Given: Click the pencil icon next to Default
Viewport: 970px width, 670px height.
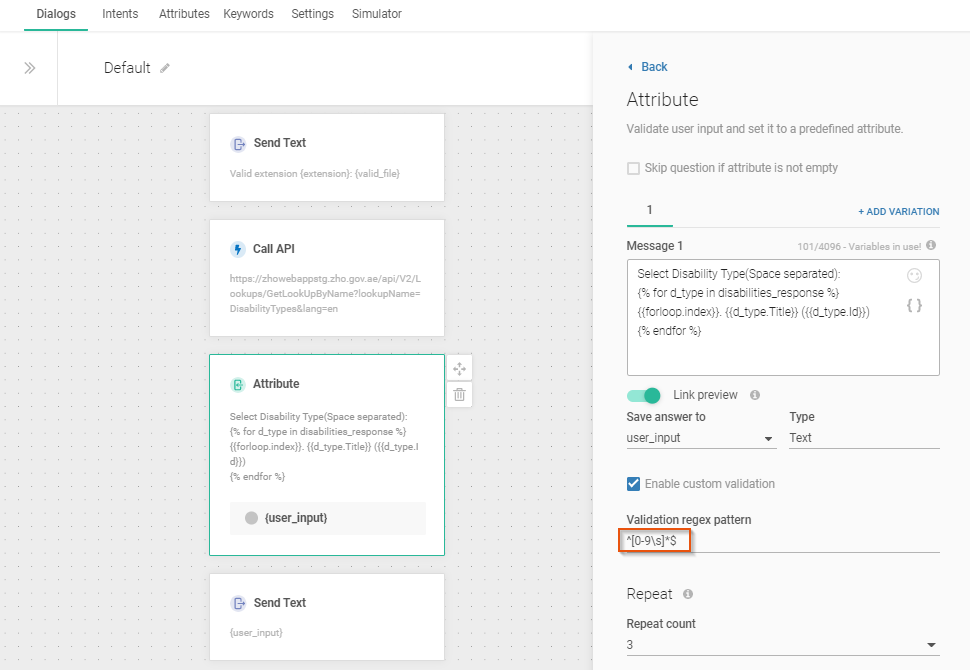Looking at the screenshot, I should point(165,68).
